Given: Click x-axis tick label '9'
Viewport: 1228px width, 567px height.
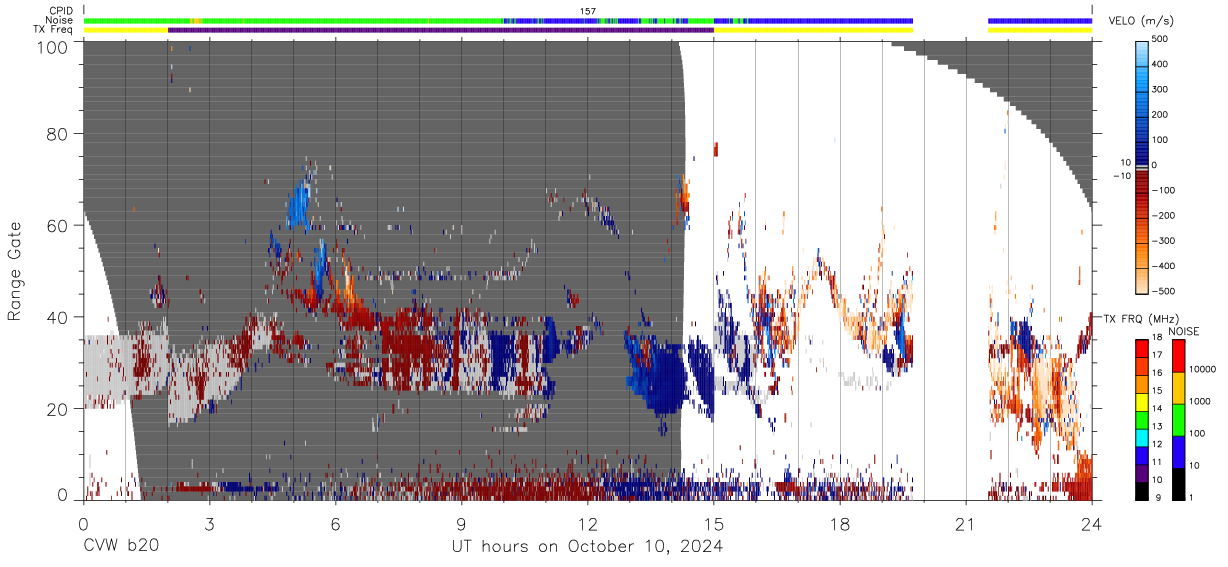Looking at the screenshot, I should [x=461, y=523].
